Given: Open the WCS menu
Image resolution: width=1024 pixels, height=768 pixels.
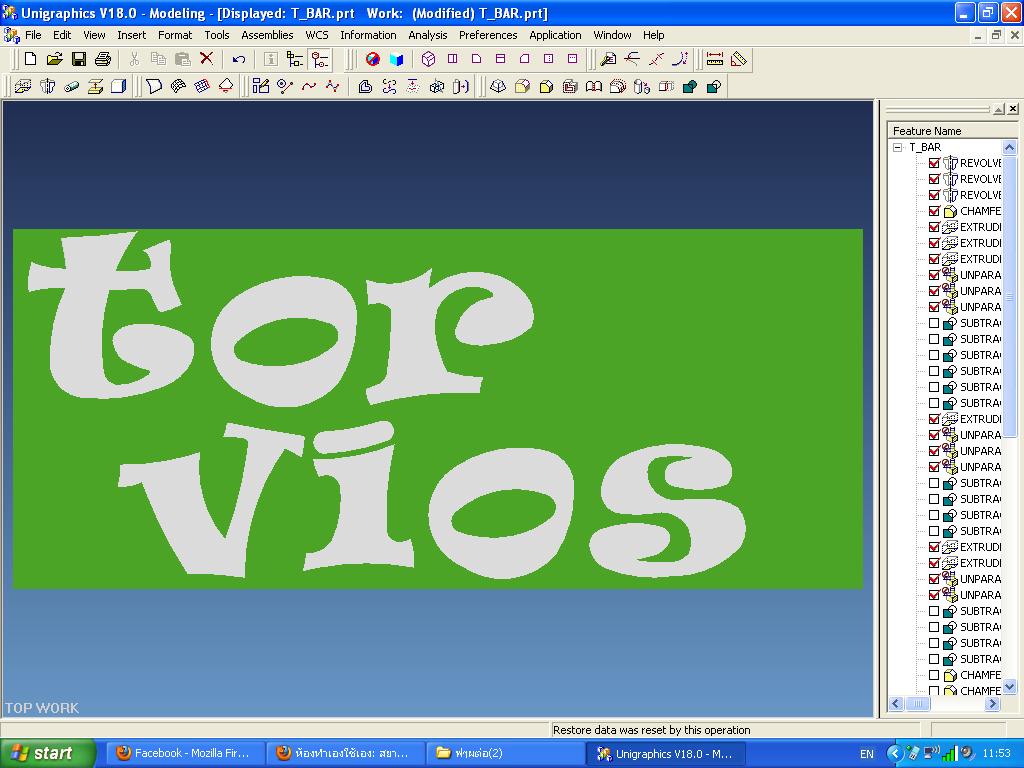Looking at the screenshot, I should point(317,35).
